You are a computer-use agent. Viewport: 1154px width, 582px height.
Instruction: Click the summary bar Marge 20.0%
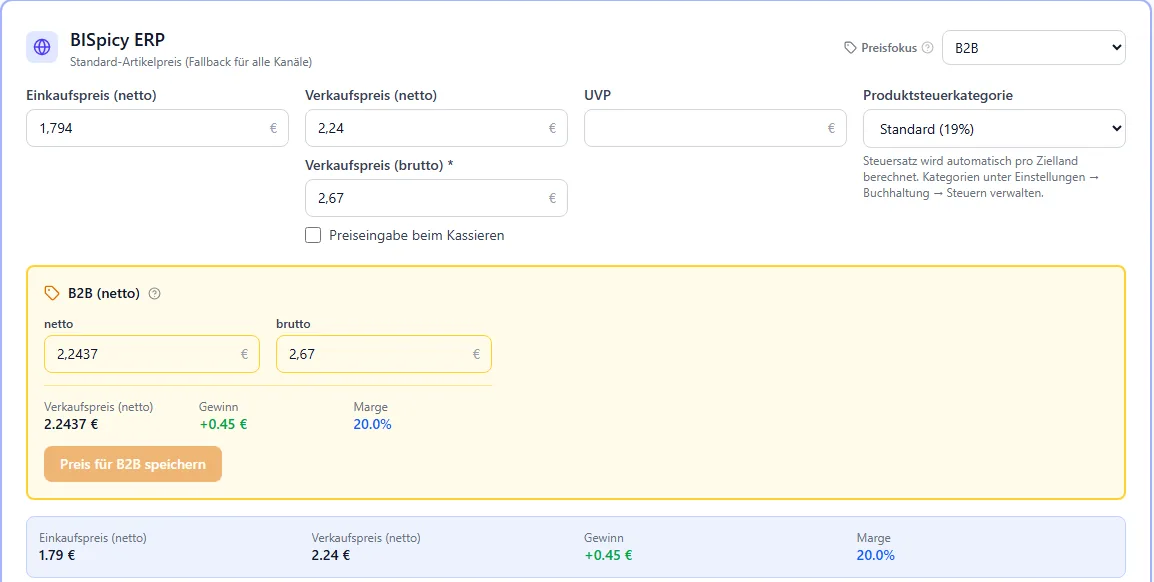pos(876,555)
